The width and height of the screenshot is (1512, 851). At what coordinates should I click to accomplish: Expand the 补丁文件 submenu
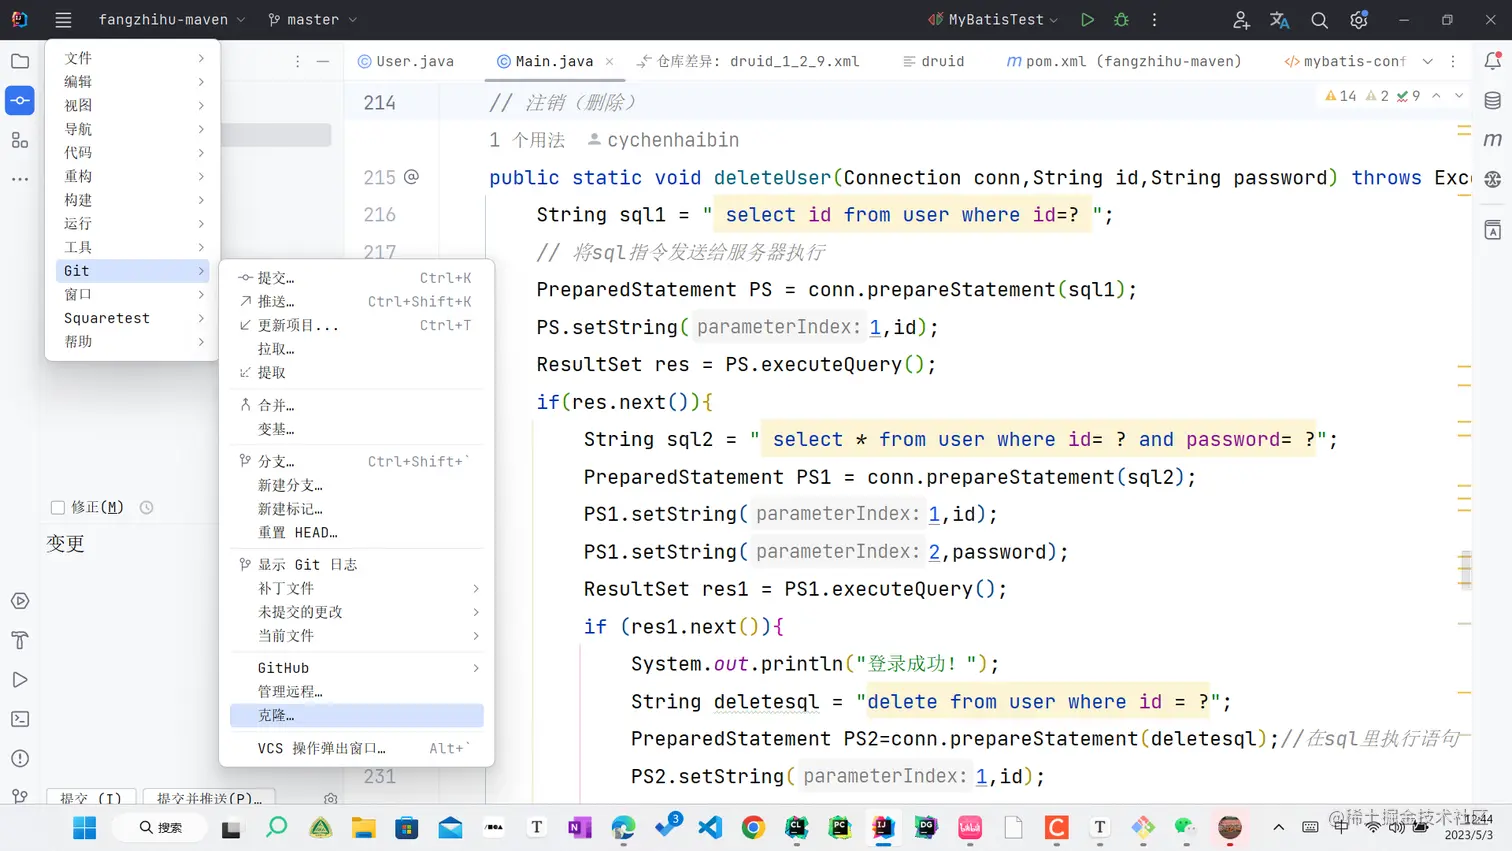[357, 588]
